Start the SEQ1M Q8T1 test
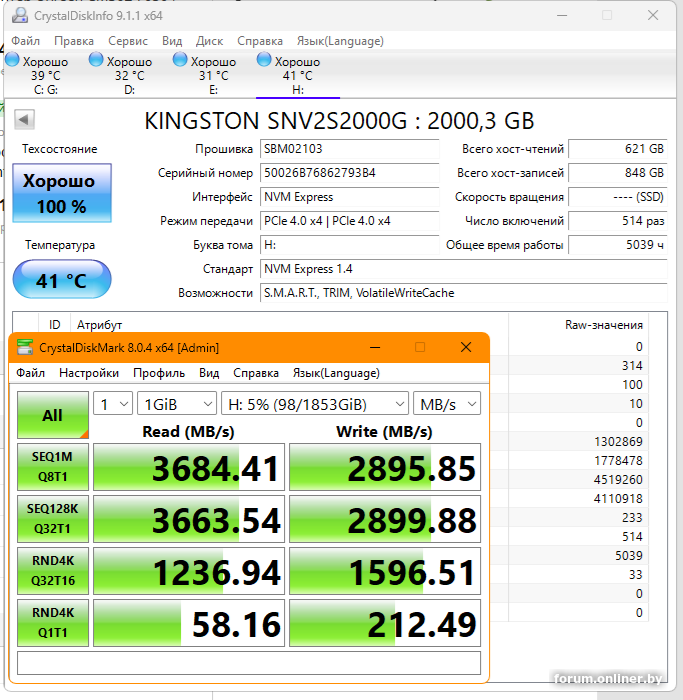This screenshot has height=700, width=683. click(52, 467)
